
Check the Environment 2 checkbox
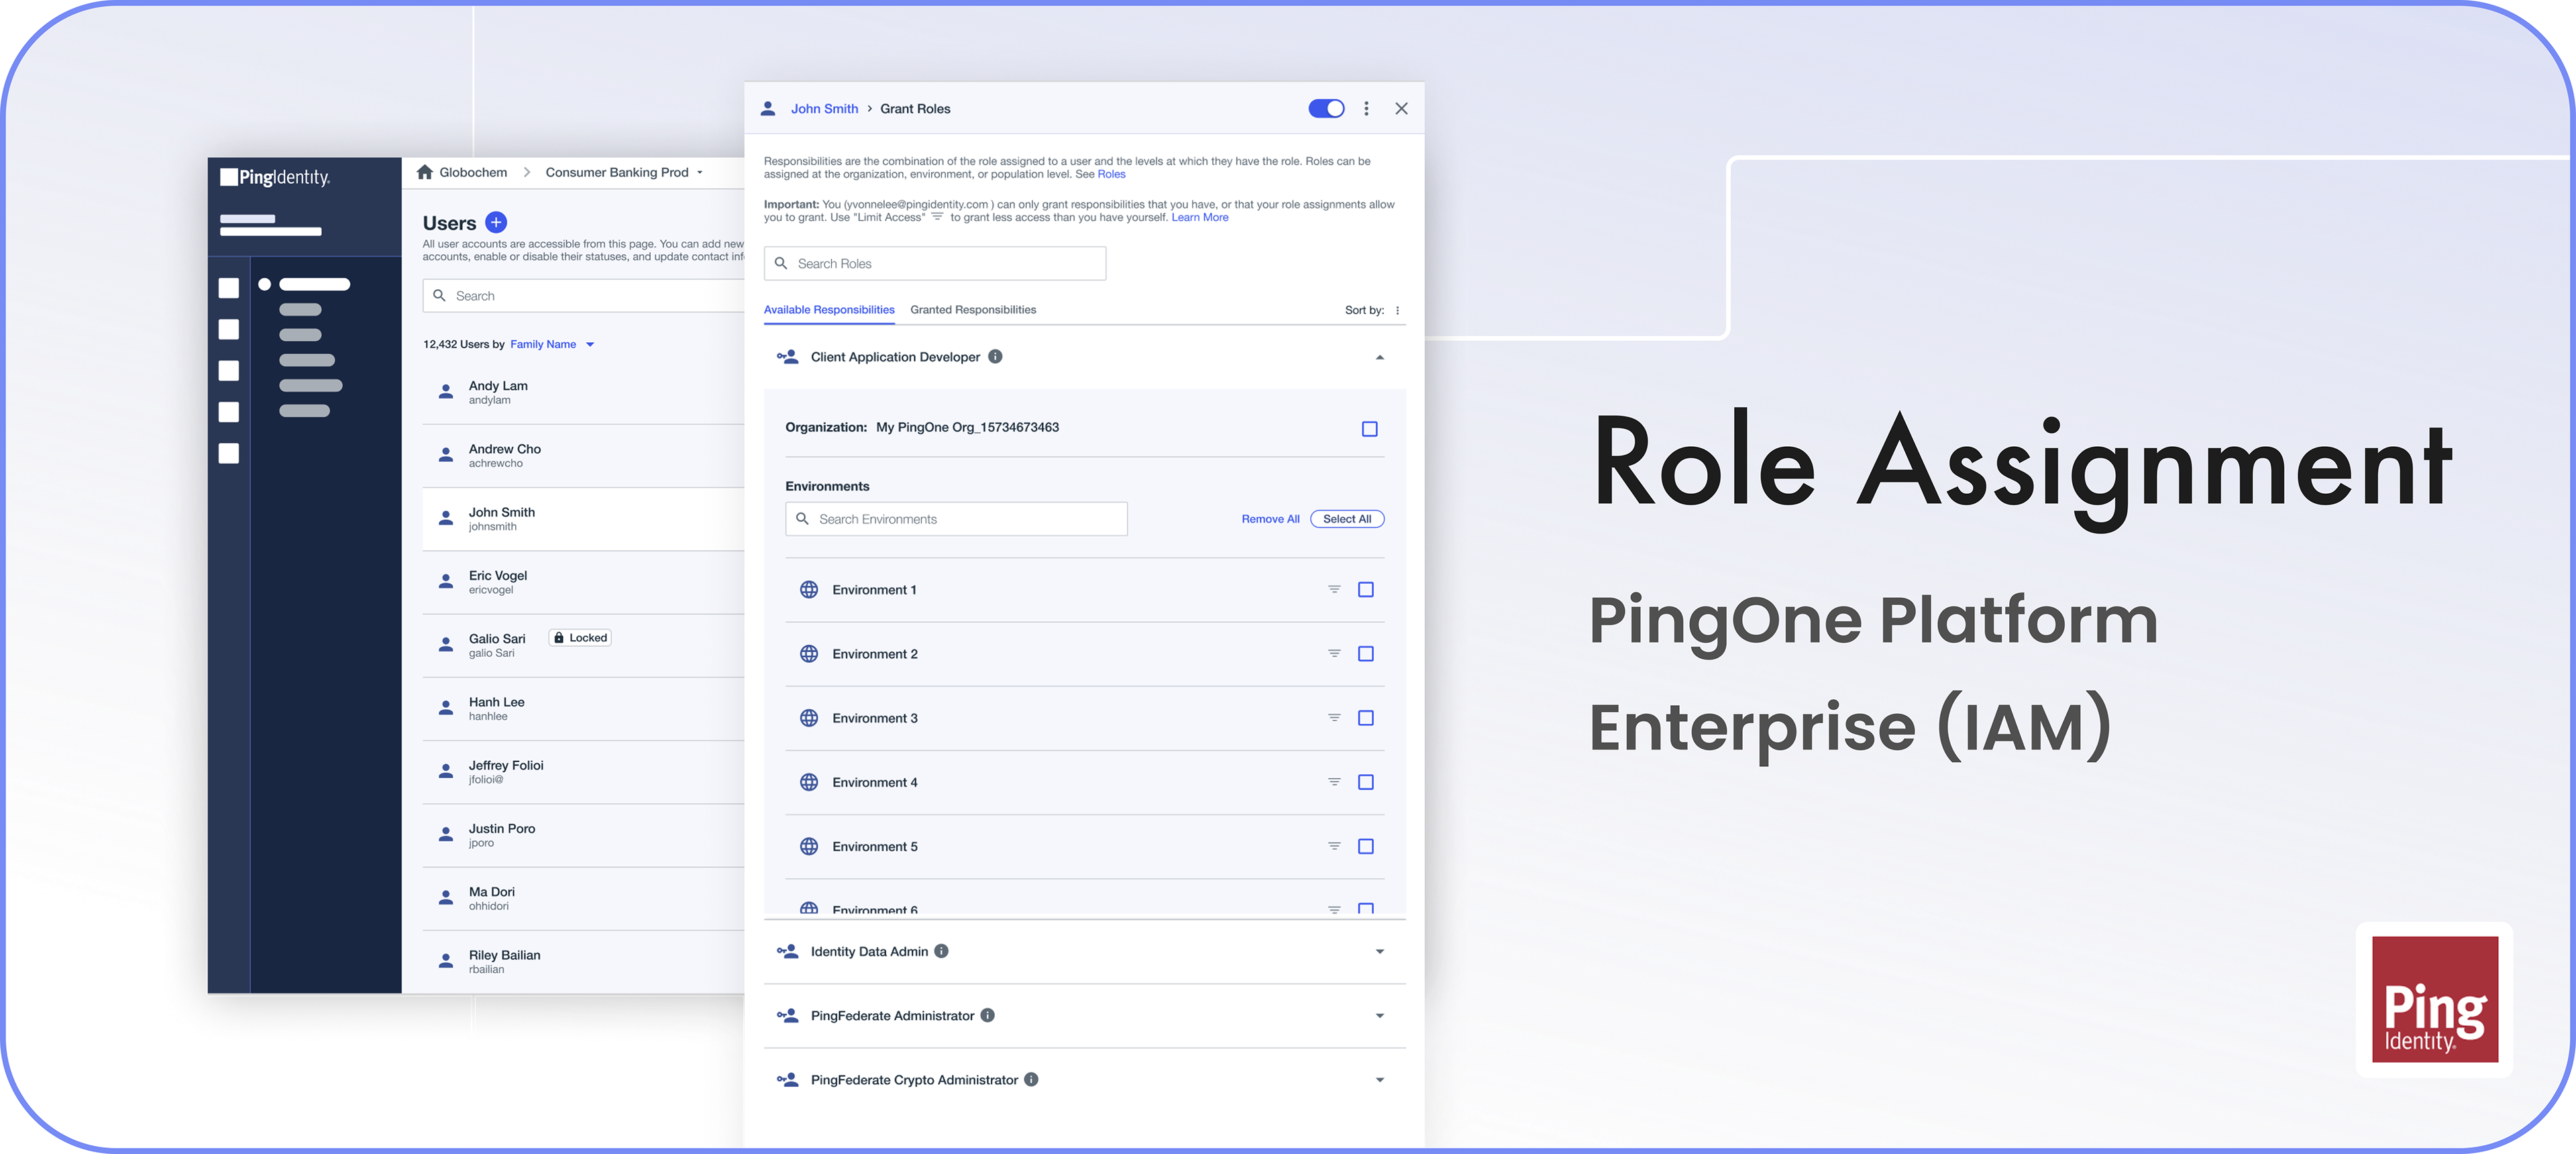click(x=1365, y=654)
